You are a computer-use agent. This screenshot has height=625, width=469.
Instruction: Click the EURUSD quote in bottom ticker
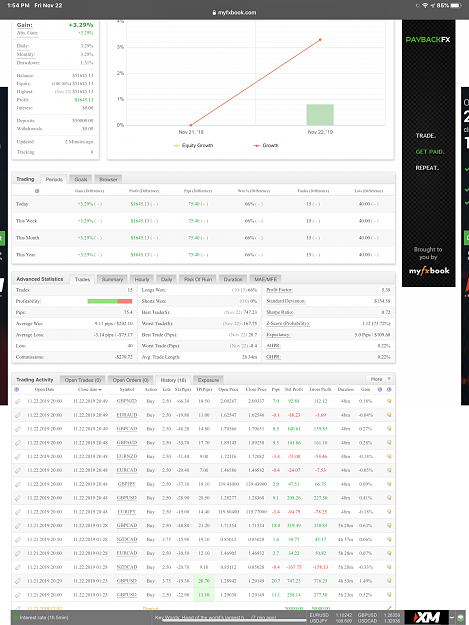pos(329,615)
